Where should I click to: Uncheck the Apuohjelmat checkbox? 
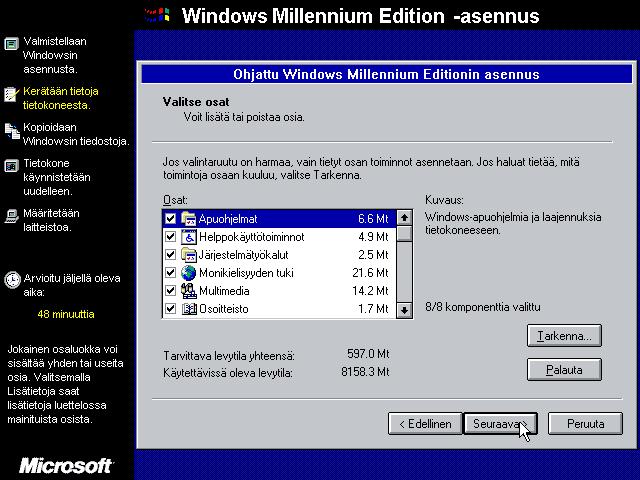coord(170,219)
